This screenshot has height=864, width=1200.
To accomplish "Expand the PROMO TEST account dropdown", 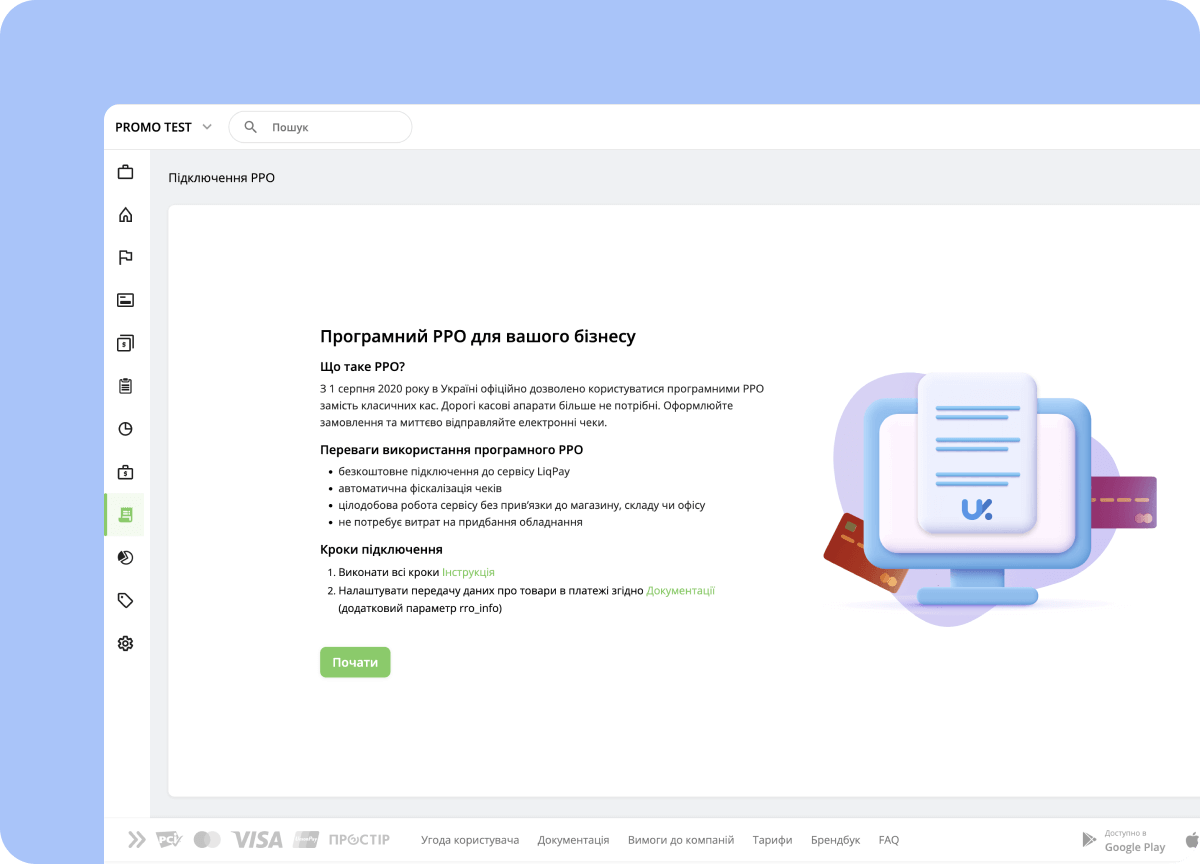I will [x=163, y=127].
